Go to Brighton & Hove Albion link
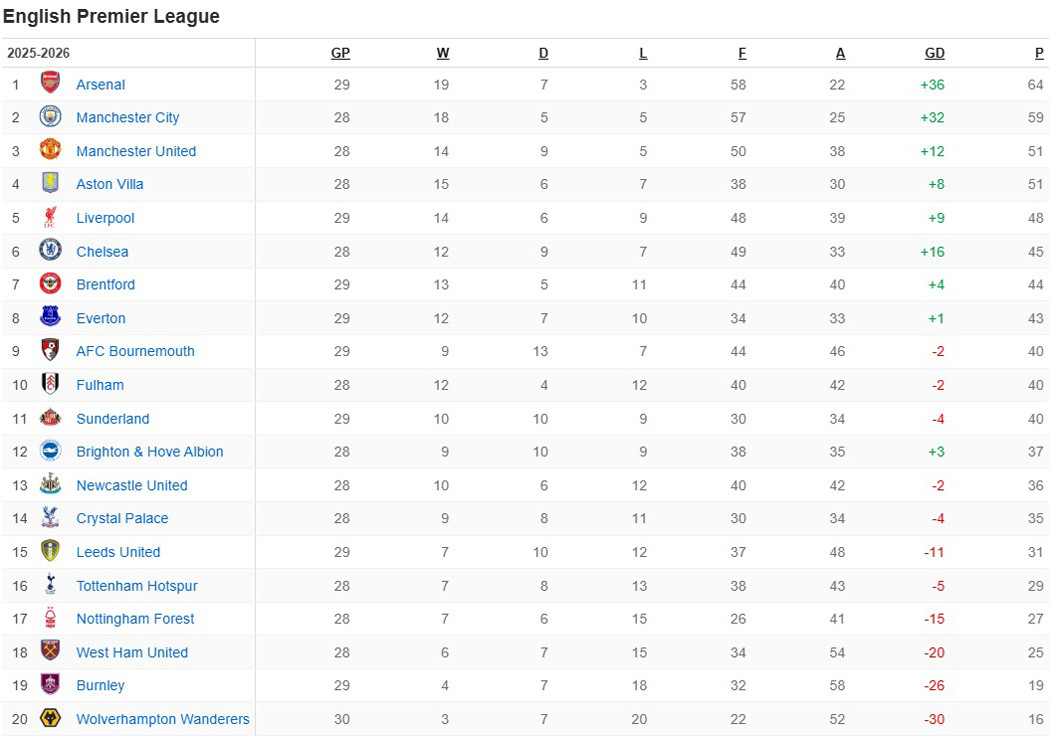 (150, 452)
